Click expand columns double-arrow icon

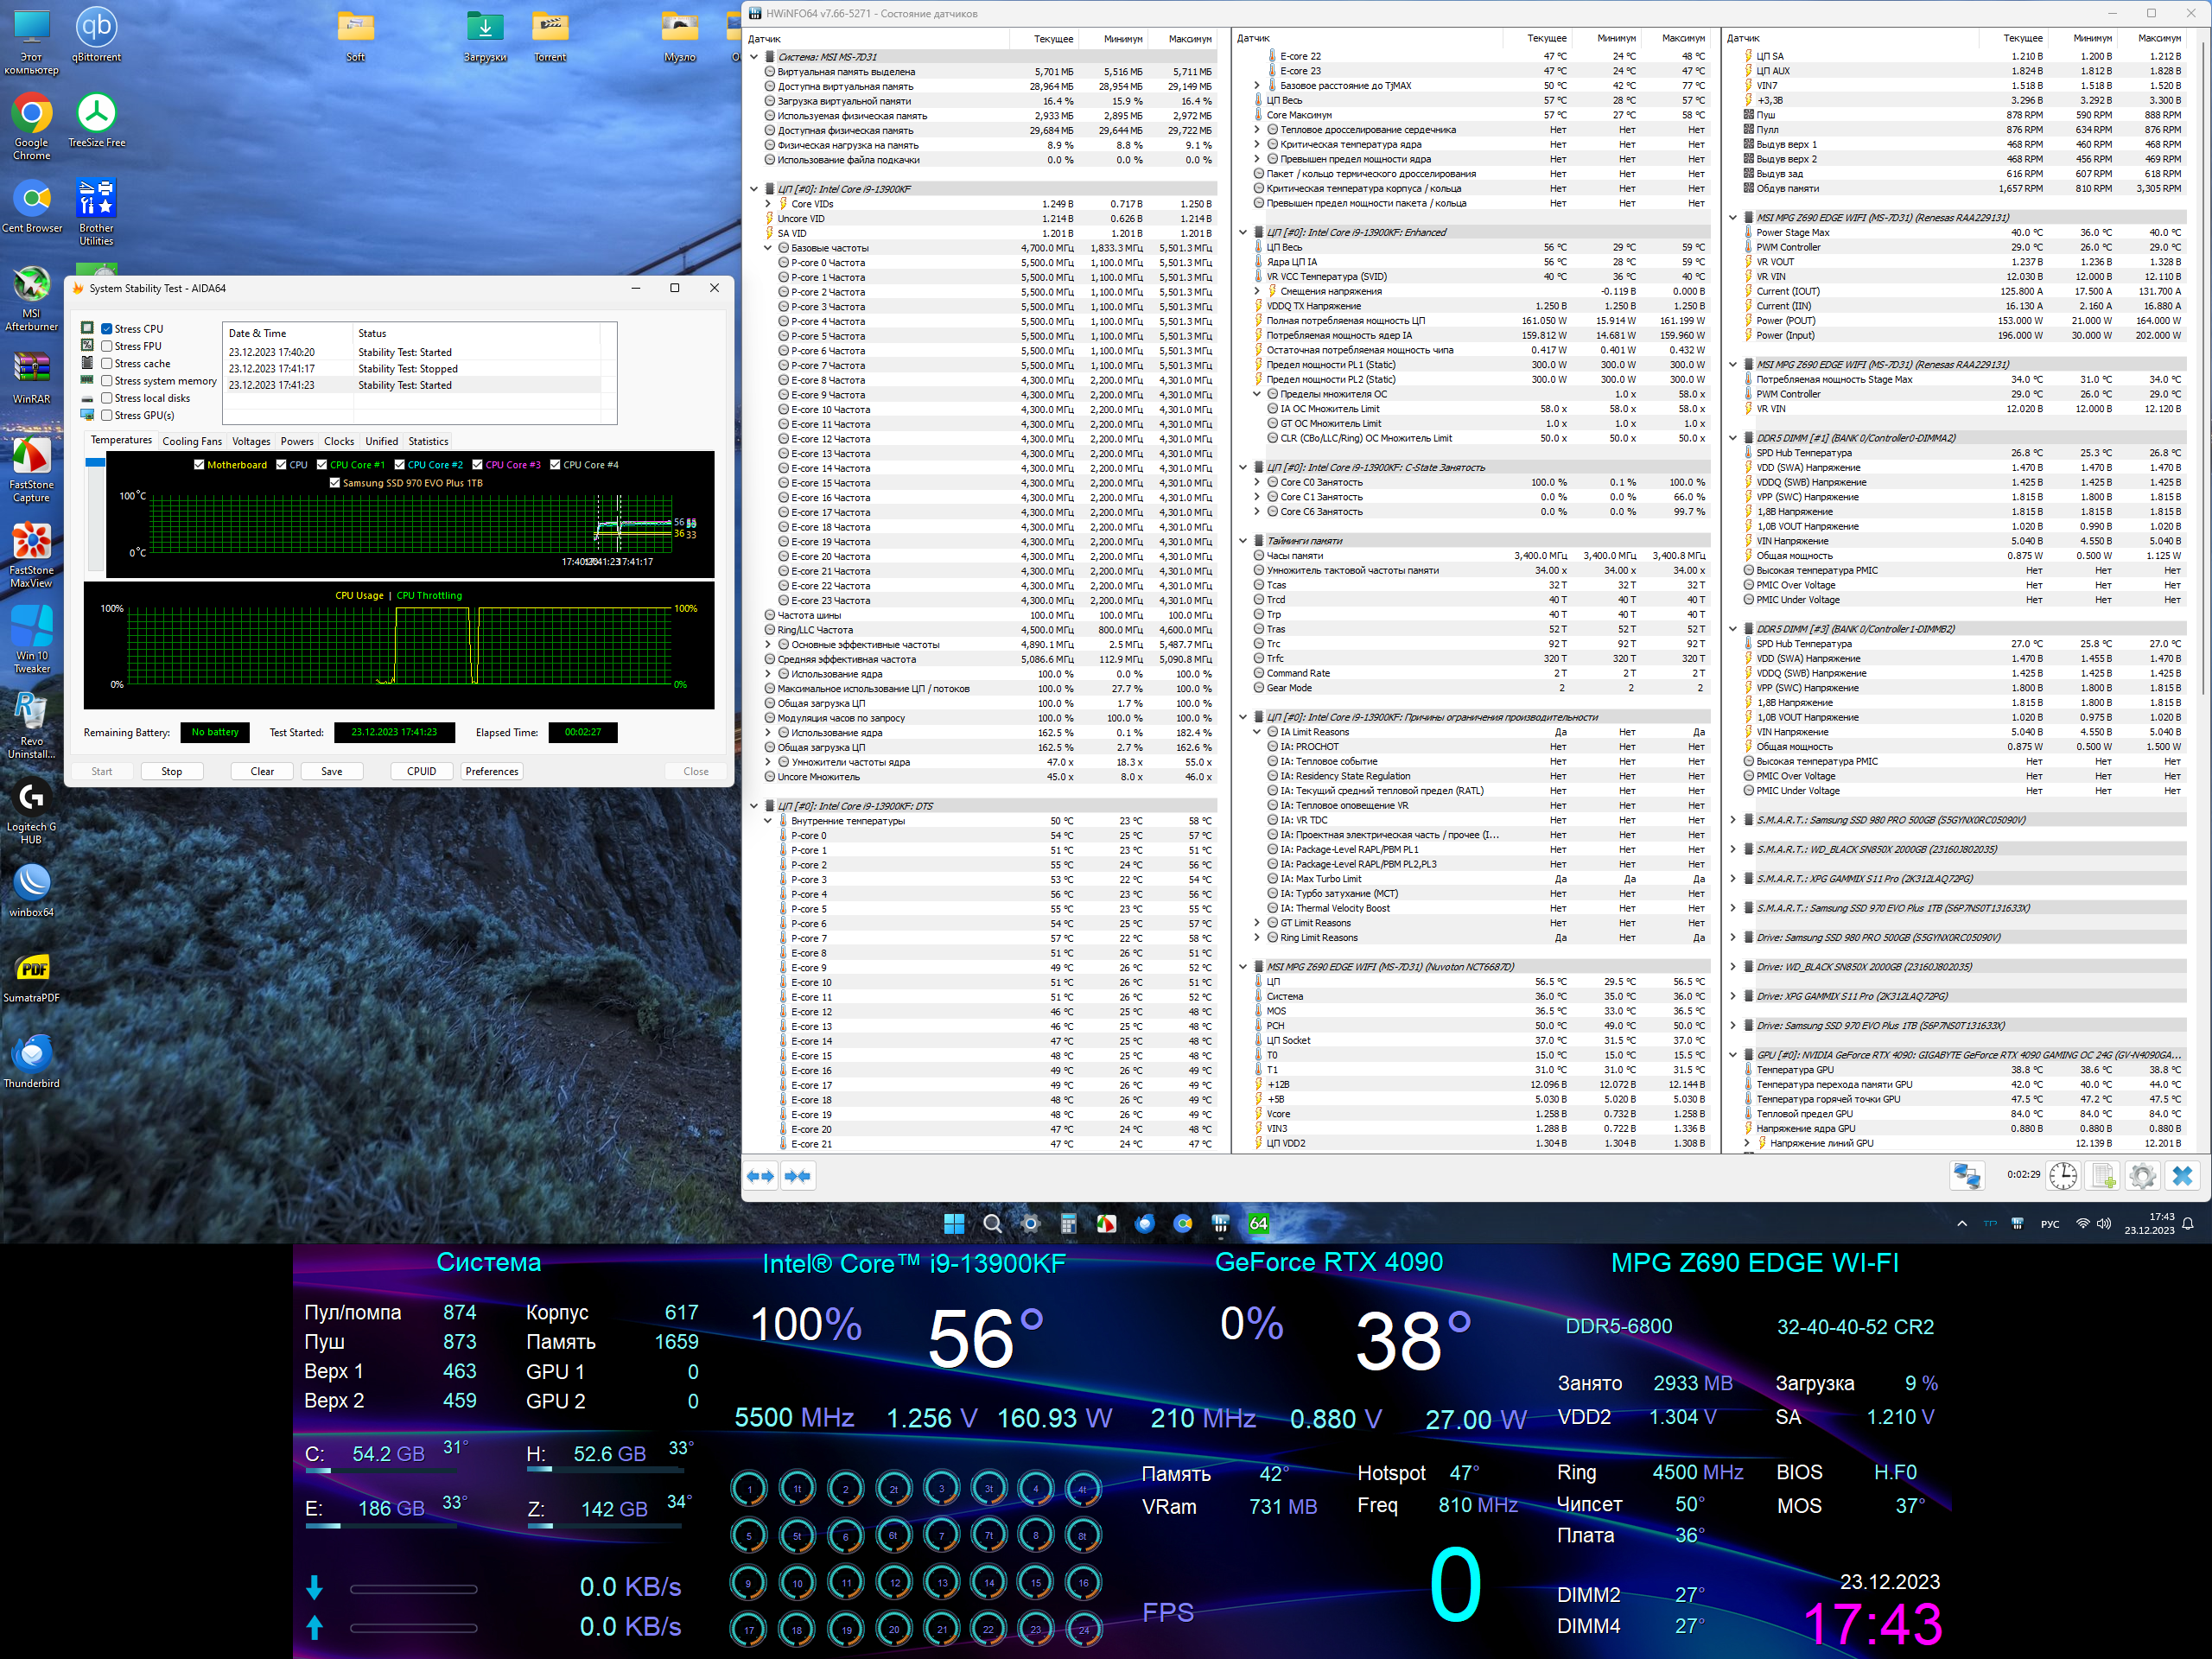point(761,1176)
